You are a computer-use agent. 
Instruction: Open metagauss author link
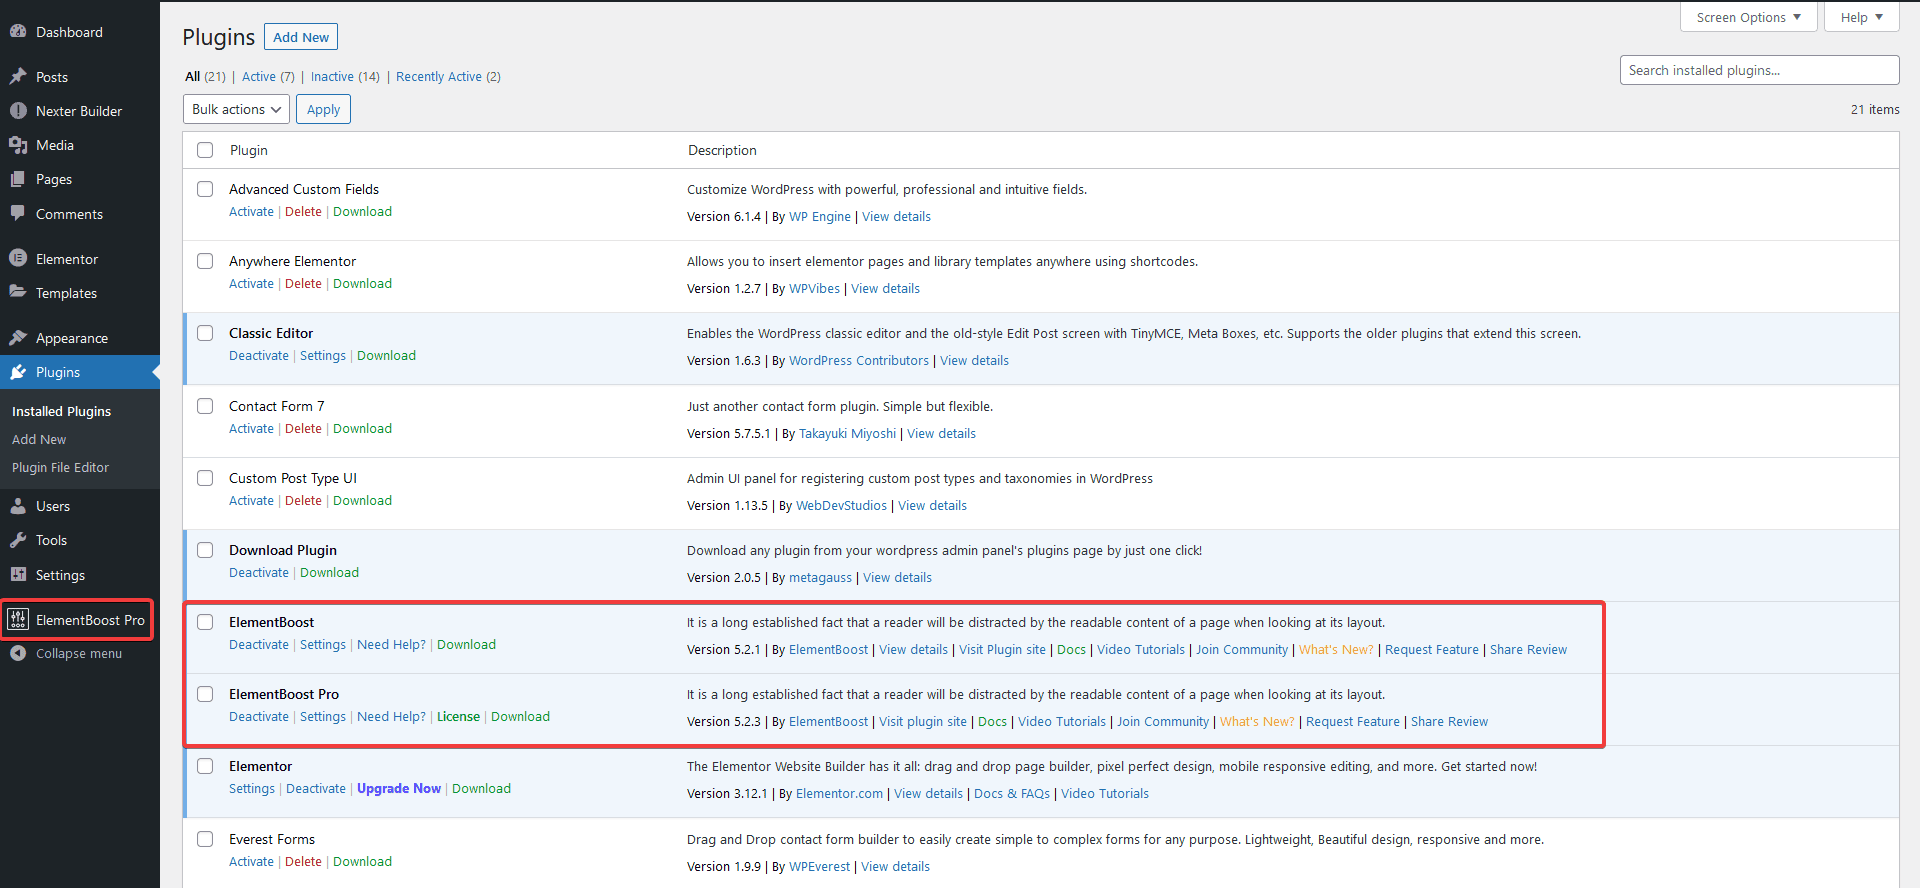(820, 577)
